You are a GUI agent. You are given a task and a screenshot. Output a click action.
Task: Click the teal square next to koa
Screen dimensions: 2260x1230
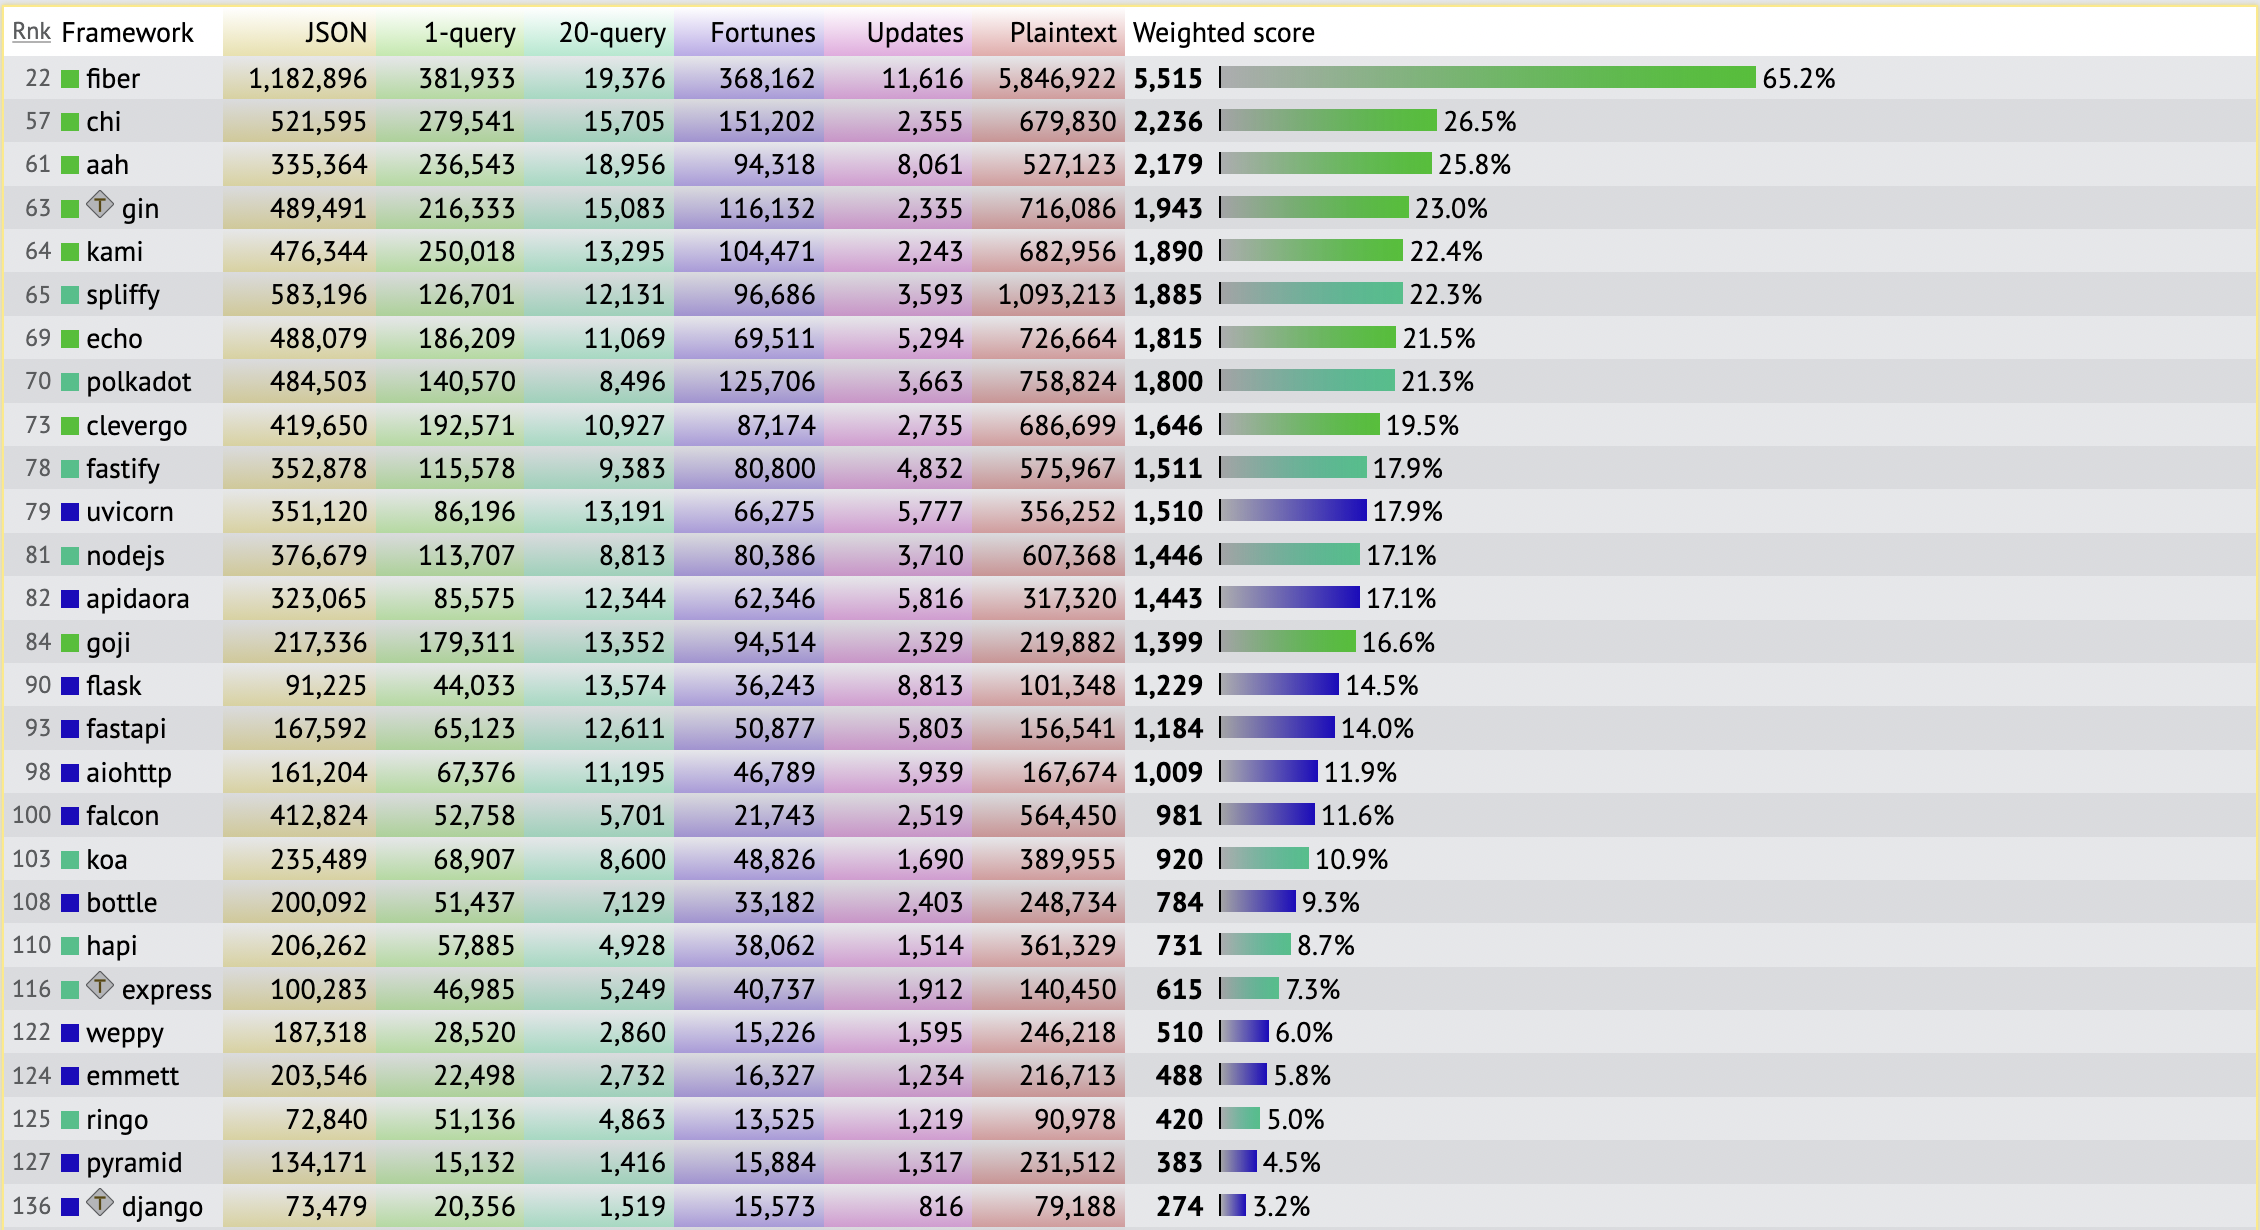[70, 859]
